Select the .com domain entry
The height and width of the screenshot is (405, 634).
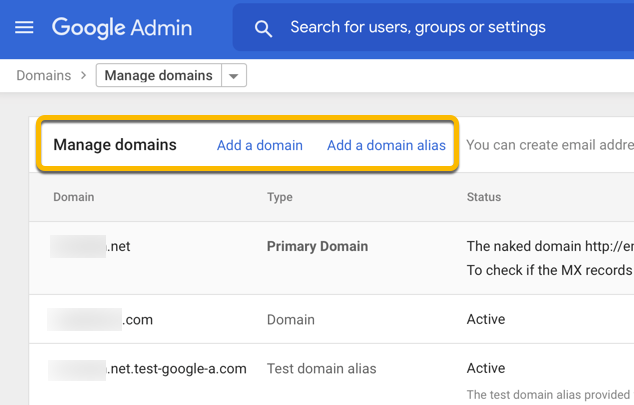coord(101,320)
